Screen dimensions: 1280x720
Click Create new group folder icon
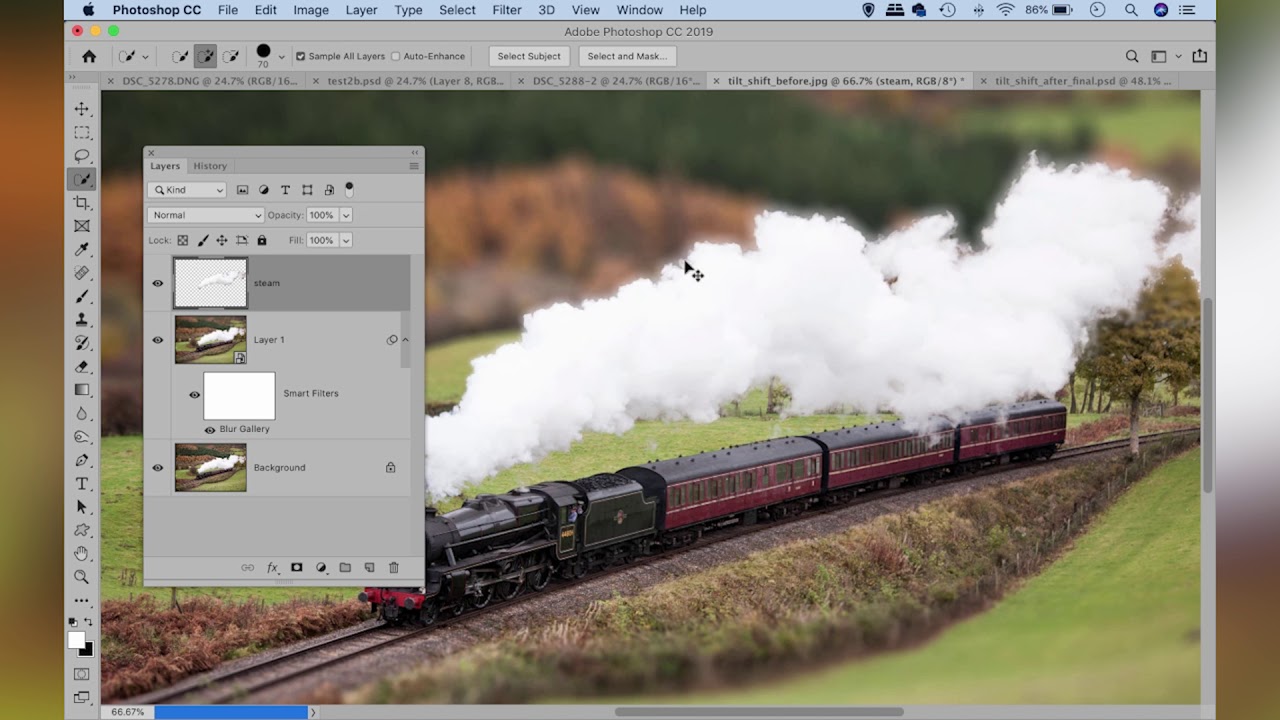click(x=345, y=568)
